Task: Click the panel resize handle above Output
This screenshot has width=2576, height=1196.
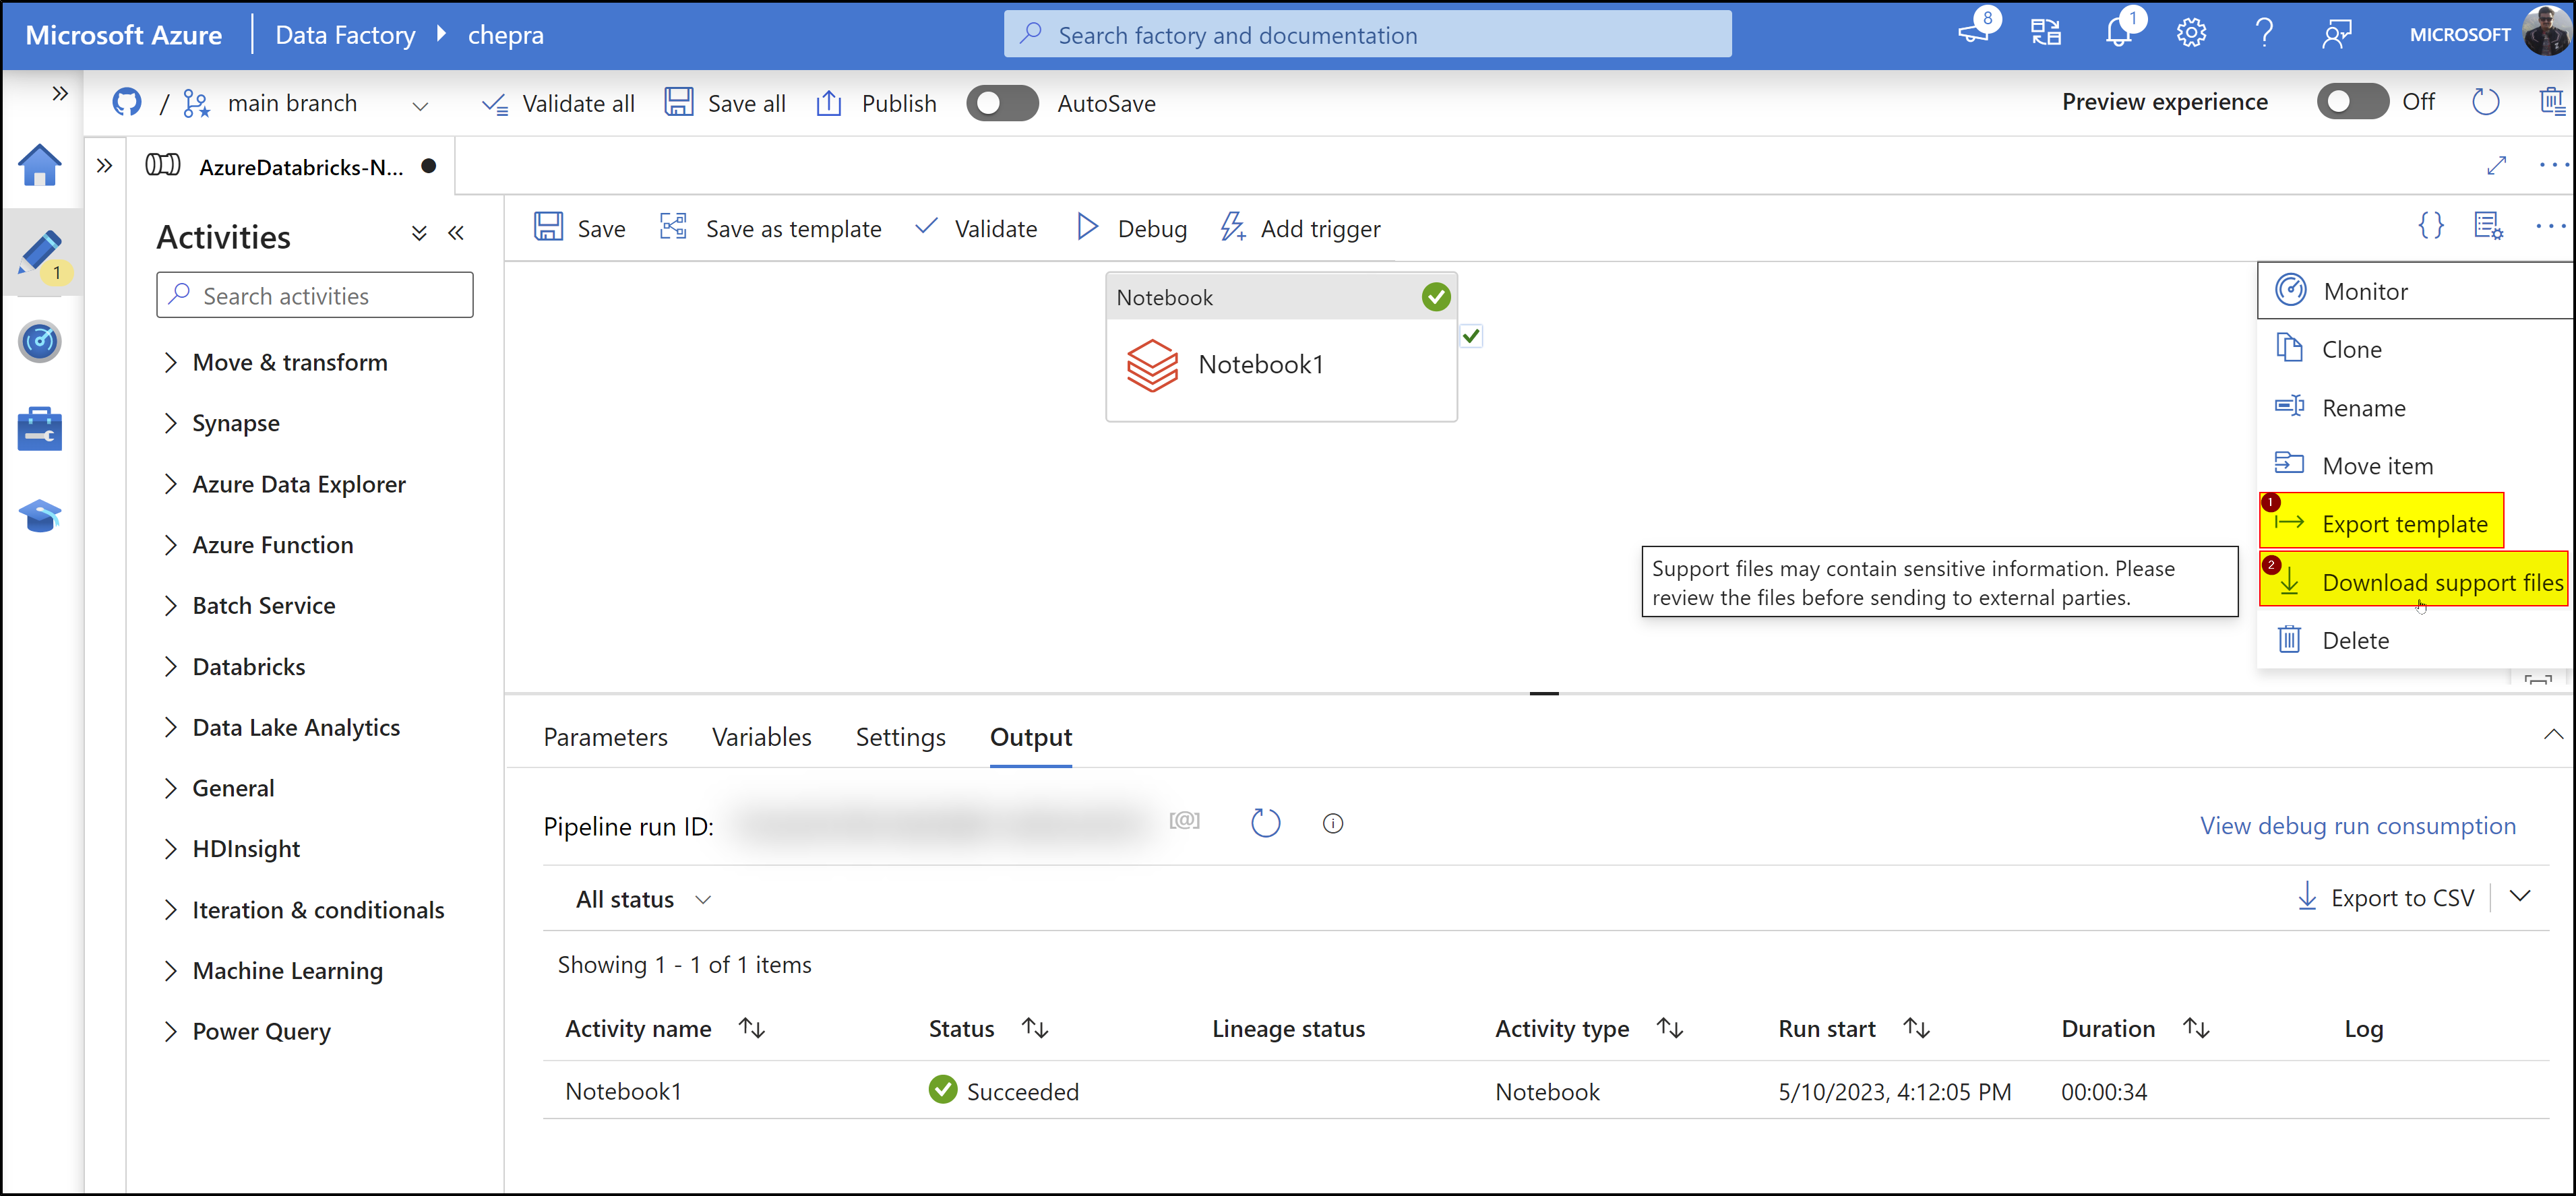Action: pos(1543,693)
